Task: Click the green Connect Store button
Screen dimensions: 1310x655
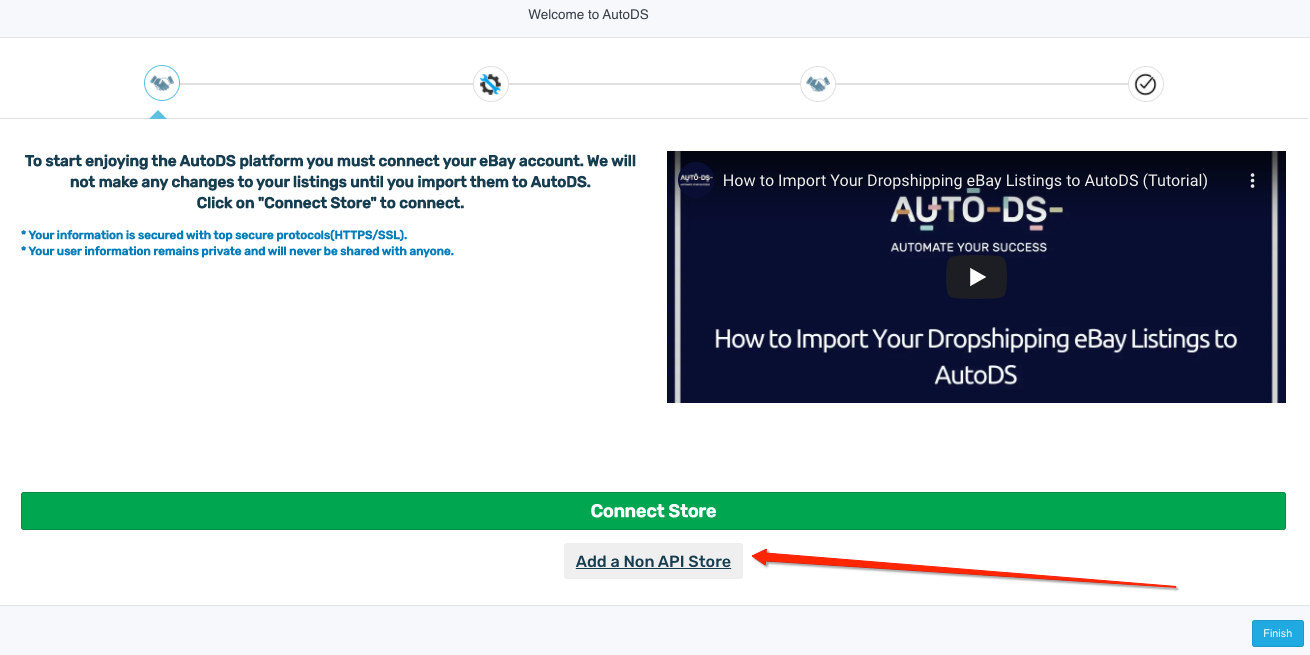Action: (x=653, y=511)
